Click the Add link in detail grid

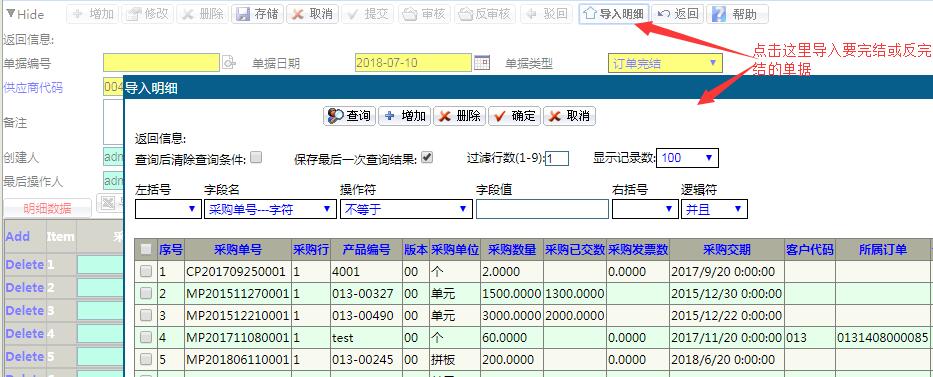17,237
